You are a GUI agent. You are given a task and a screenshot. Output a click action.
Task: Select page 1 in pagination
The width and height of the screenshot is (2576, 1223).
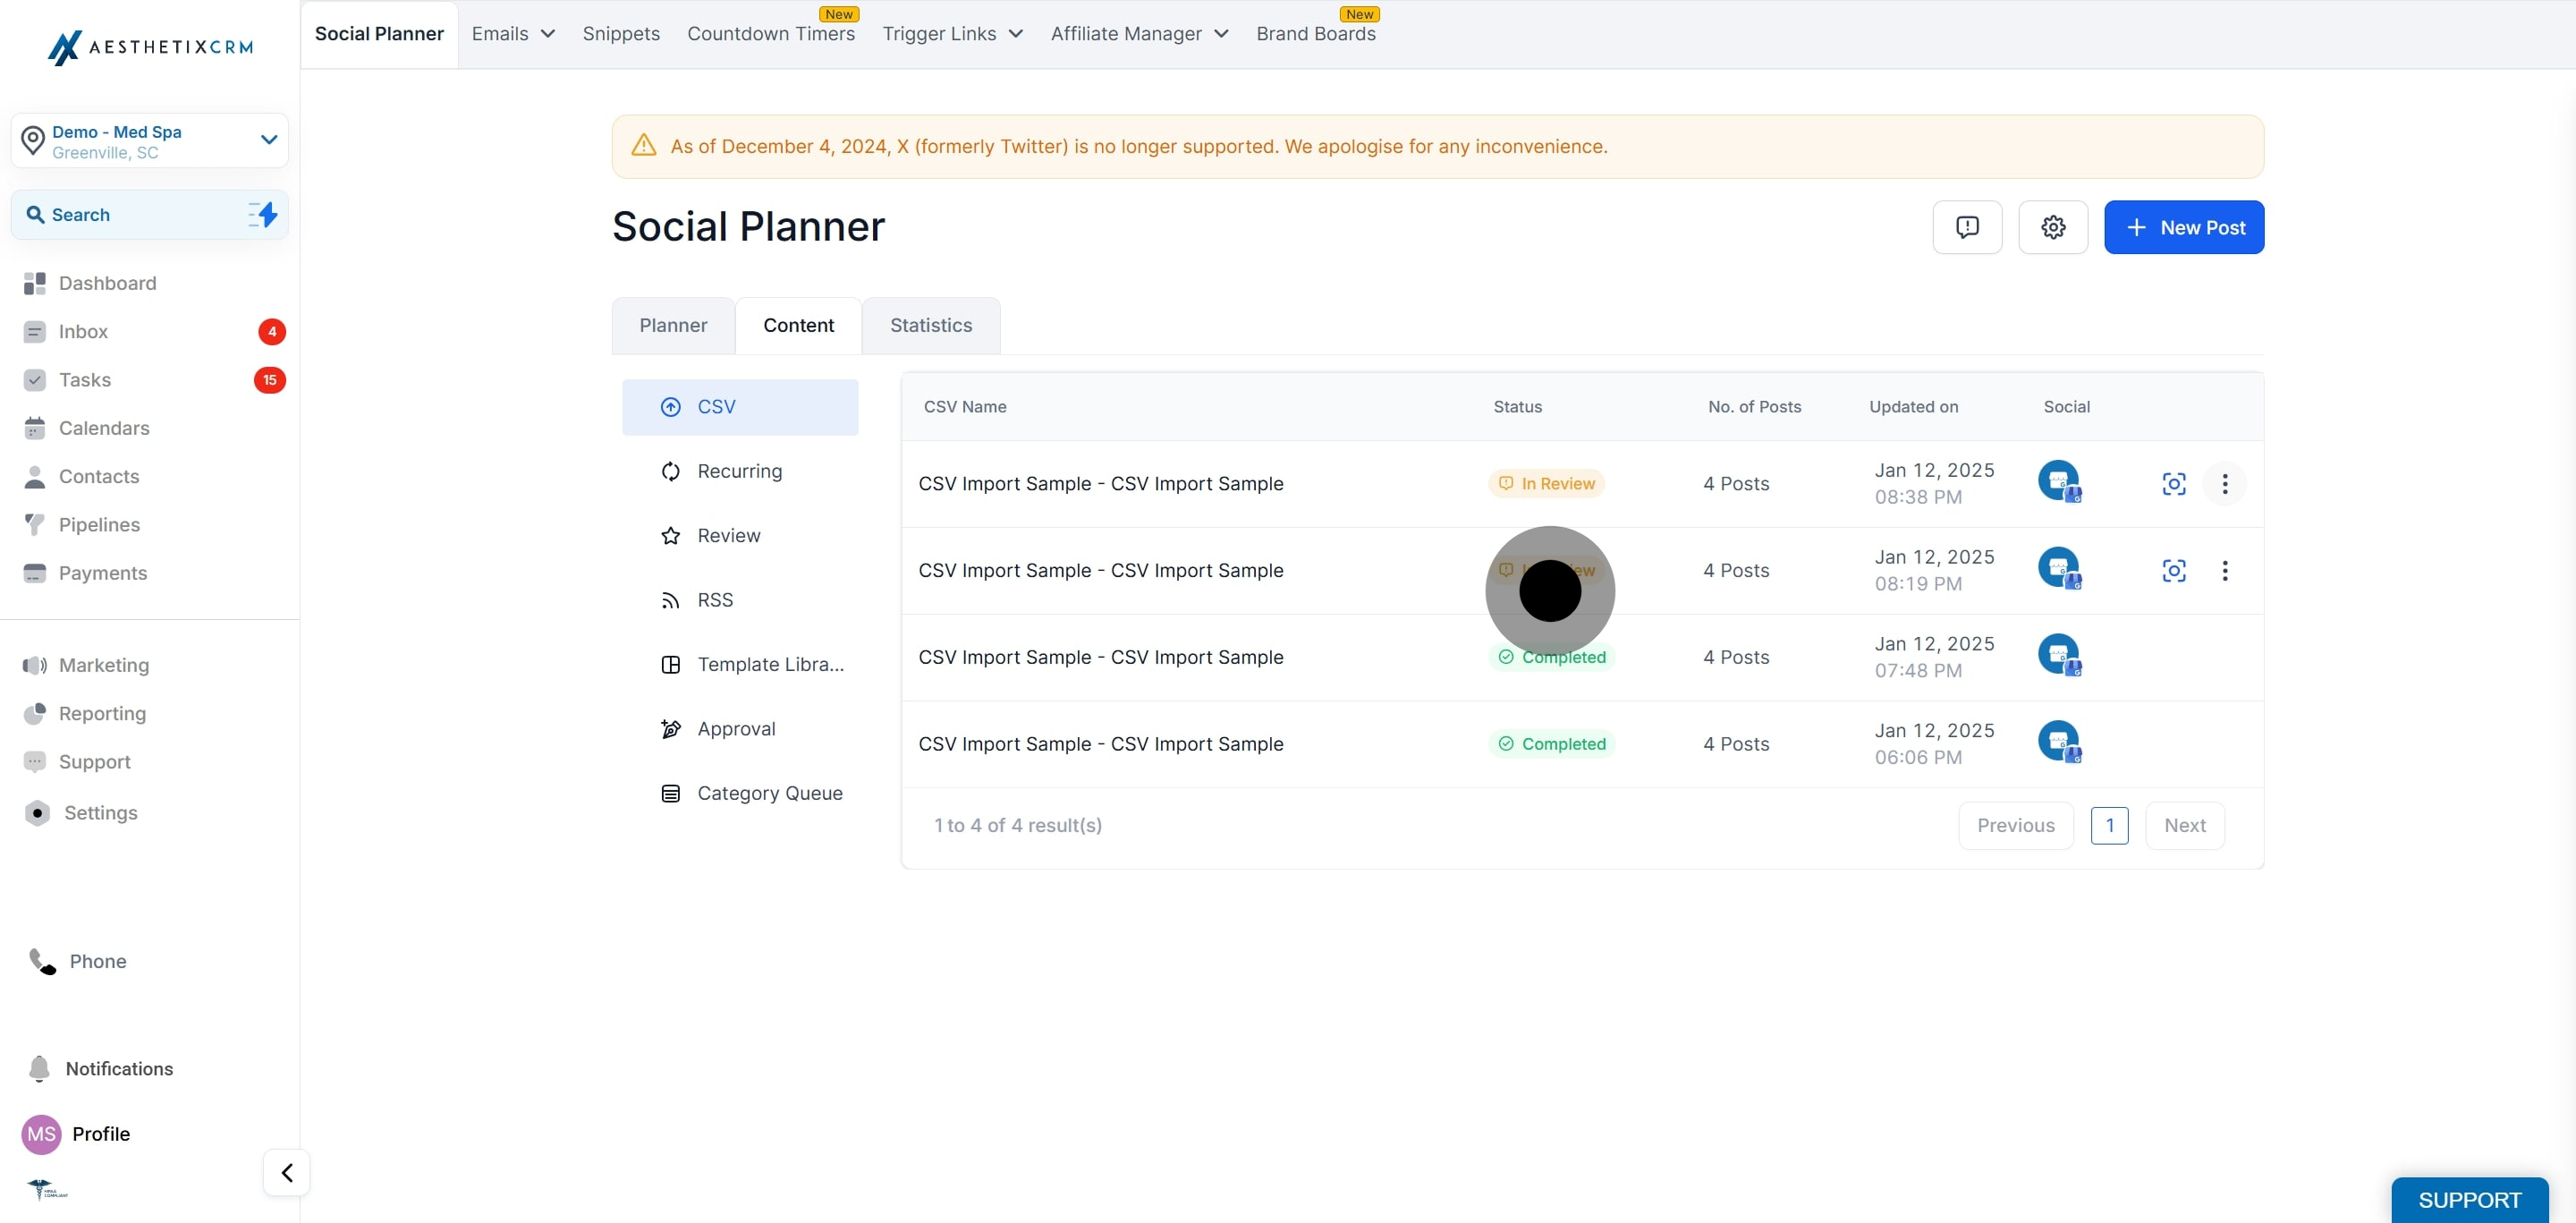(2109, 825)
